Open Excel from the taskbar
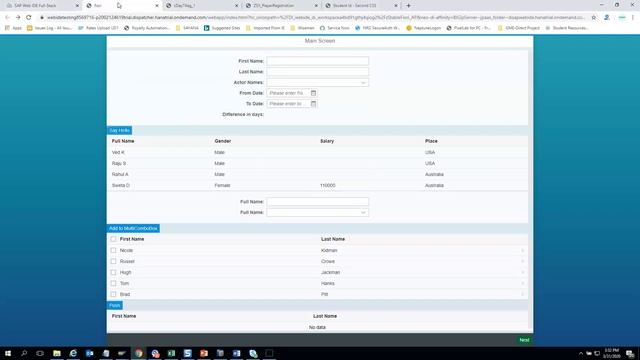 (x=171, y=353)
